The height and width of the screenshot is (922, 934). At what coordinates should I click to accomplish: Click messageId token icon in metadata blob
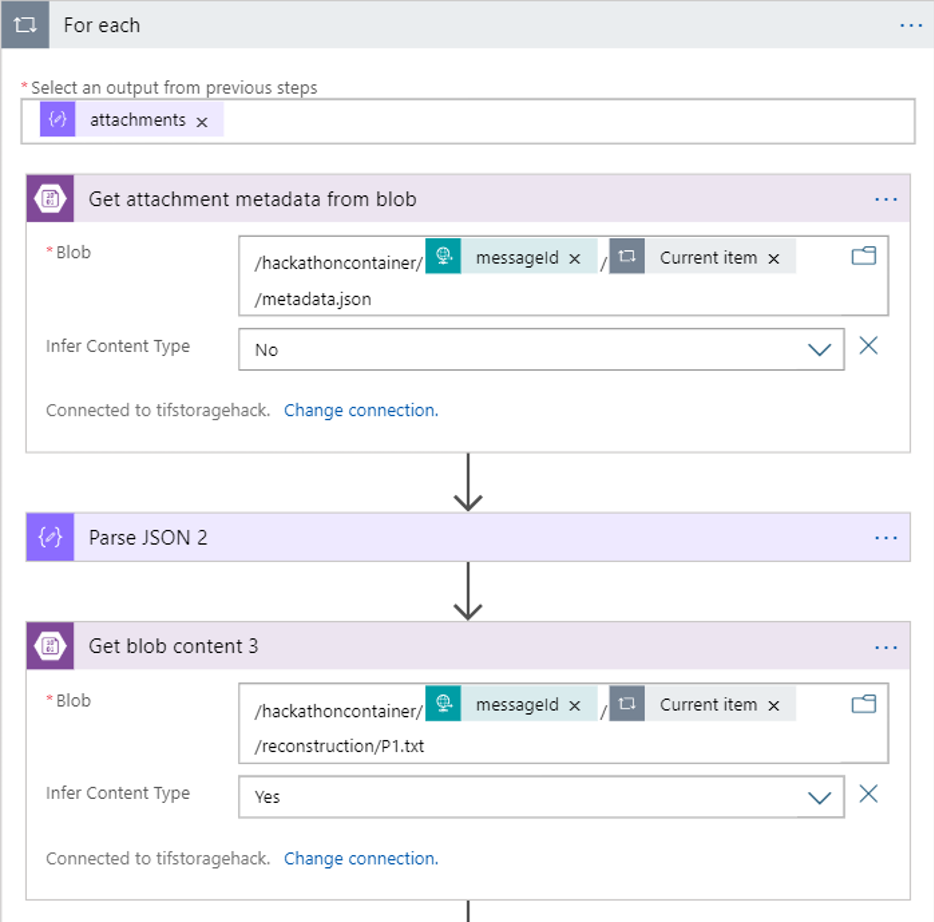[443, 256]
